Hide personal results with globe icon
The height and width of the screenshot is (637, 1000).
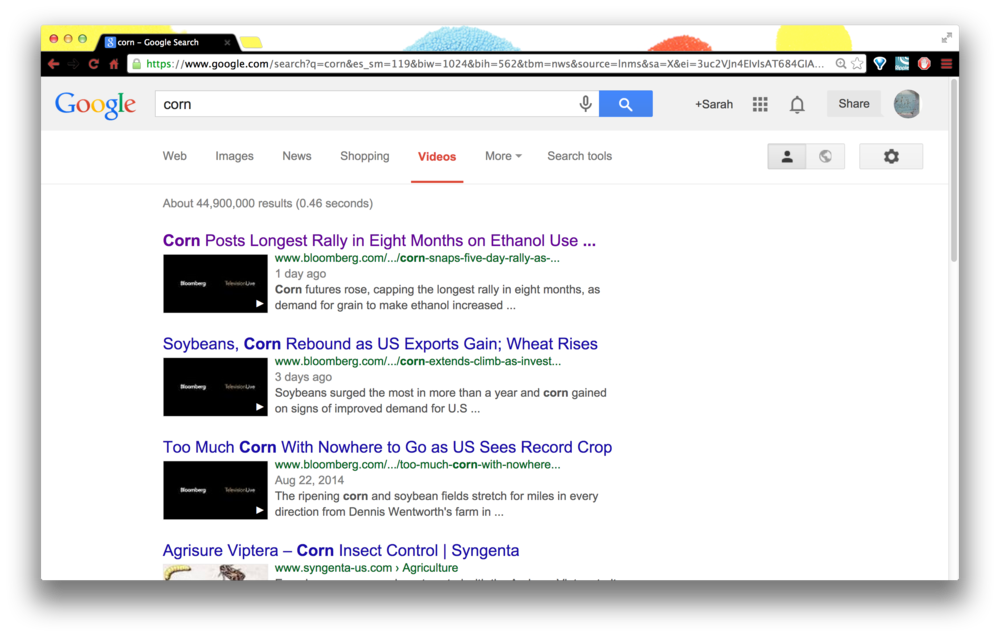pos(825,156)
